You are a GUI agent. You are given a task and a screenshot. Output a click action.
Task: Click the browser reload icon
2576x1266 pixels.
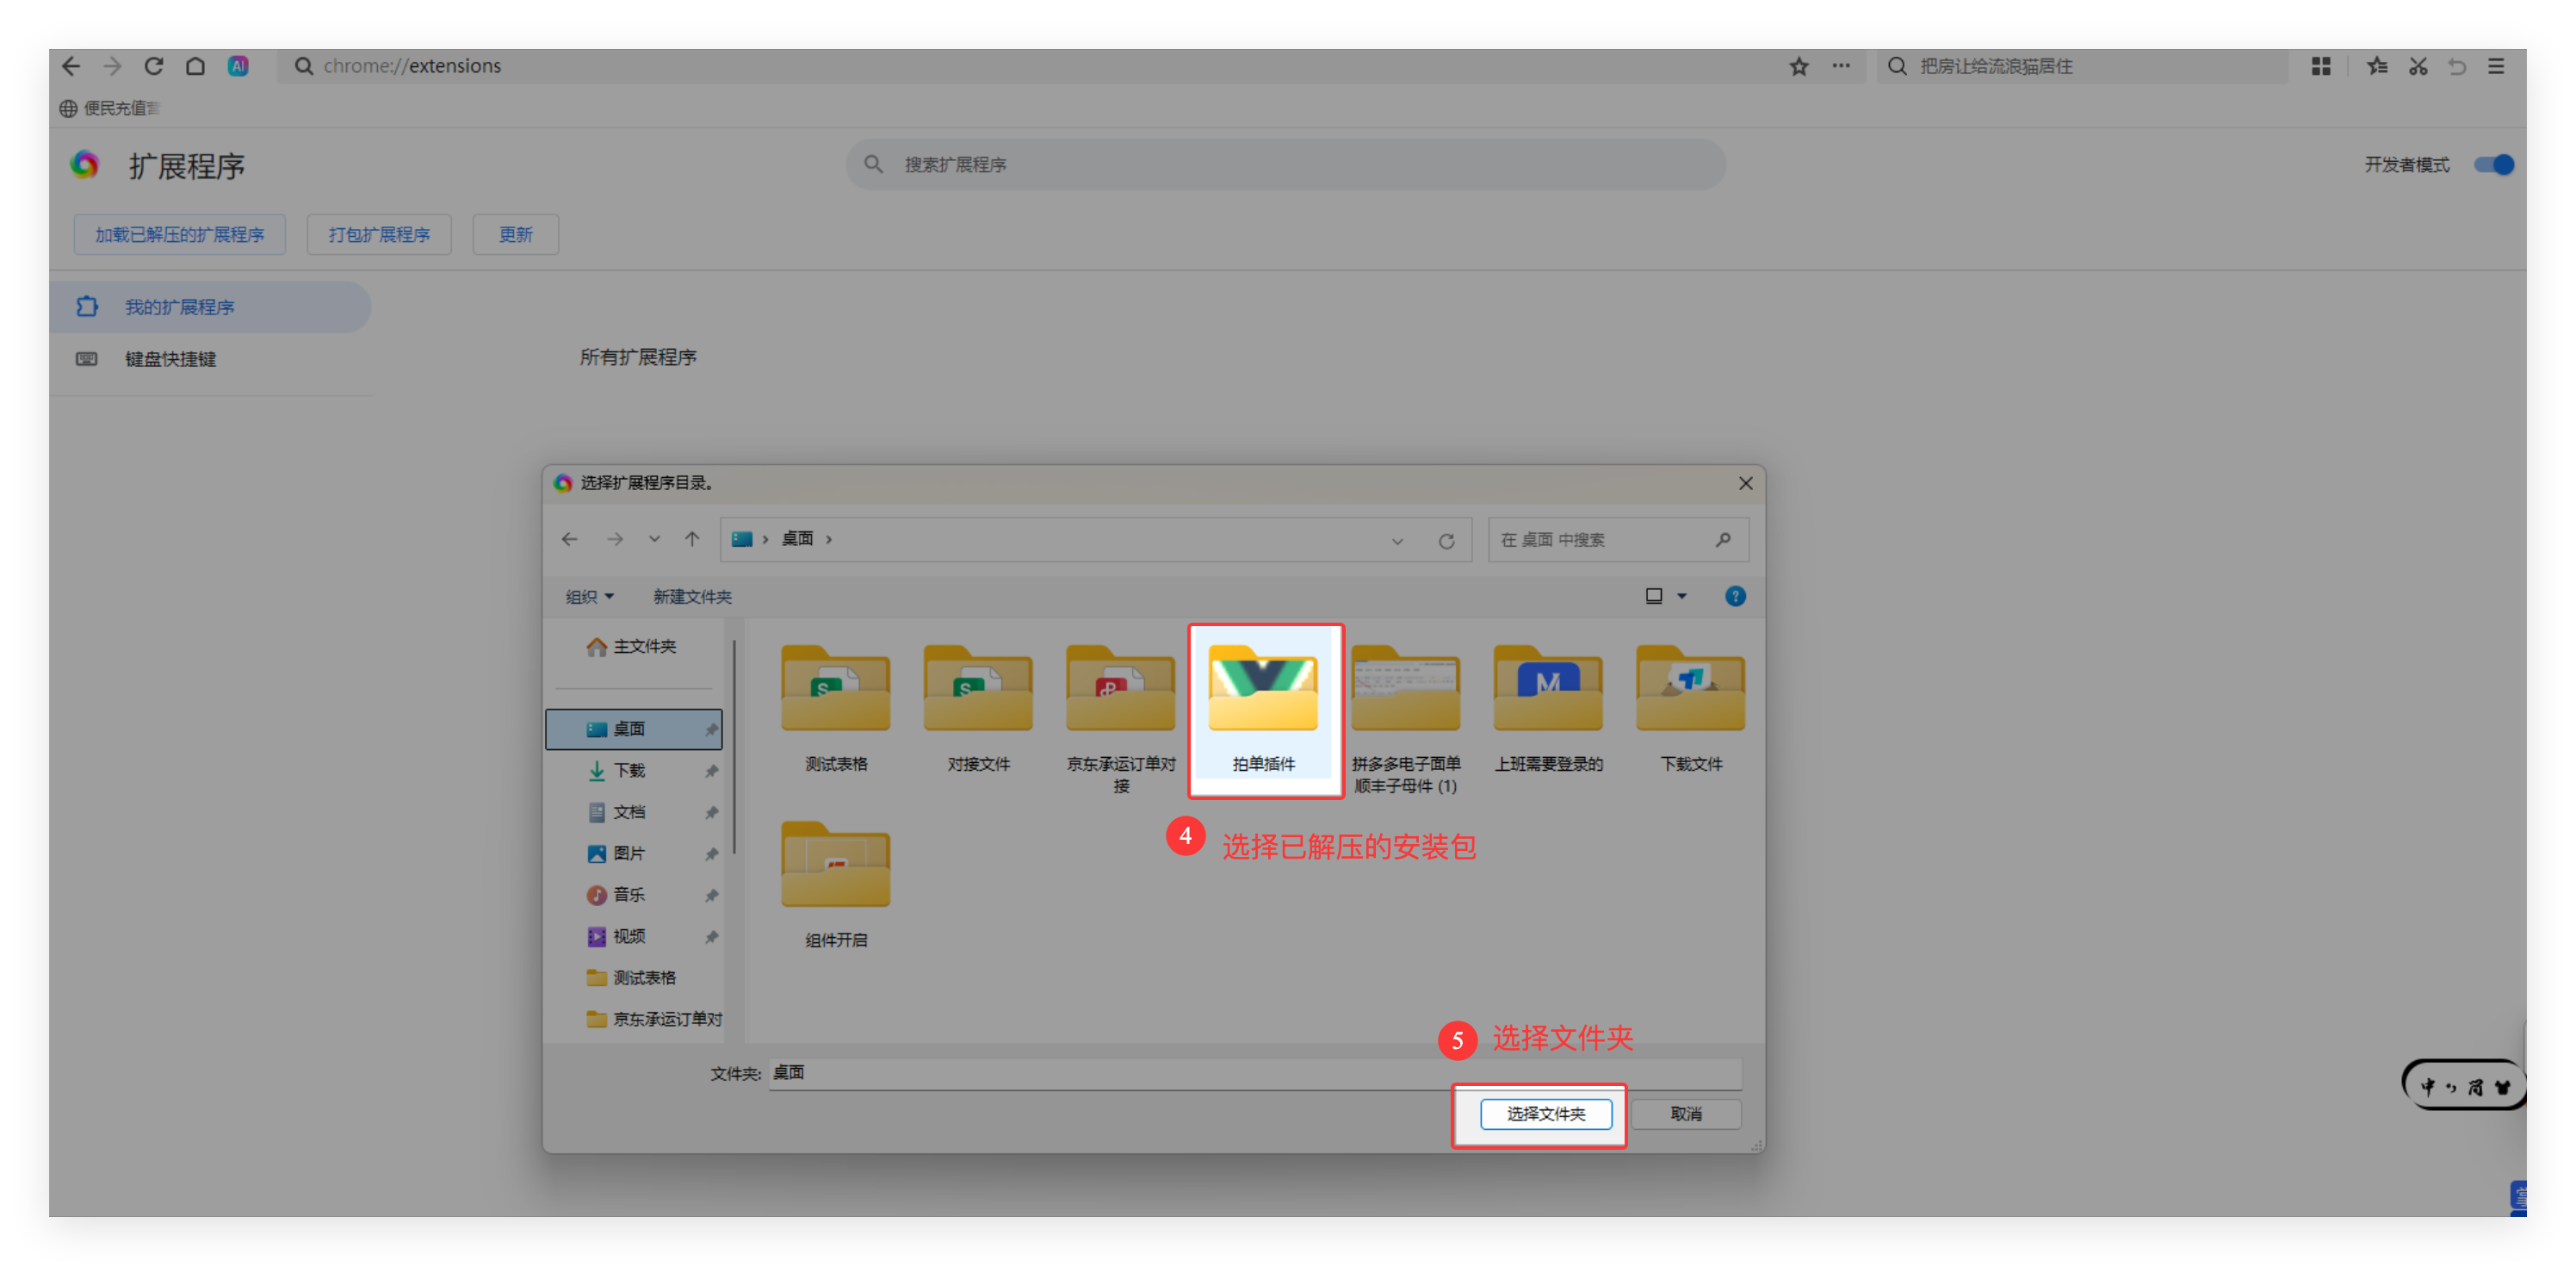(x=153, y=66)
